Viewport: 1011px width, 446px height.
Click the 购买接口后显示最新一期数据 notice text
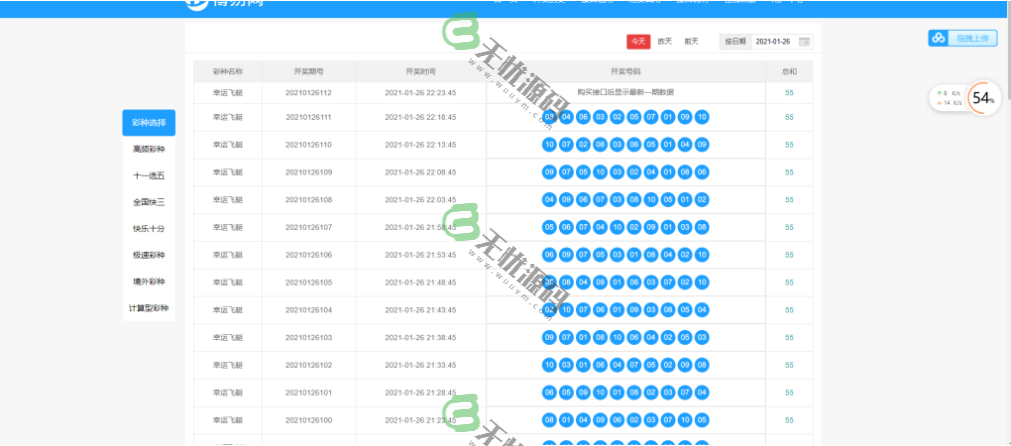pos(625,92)
